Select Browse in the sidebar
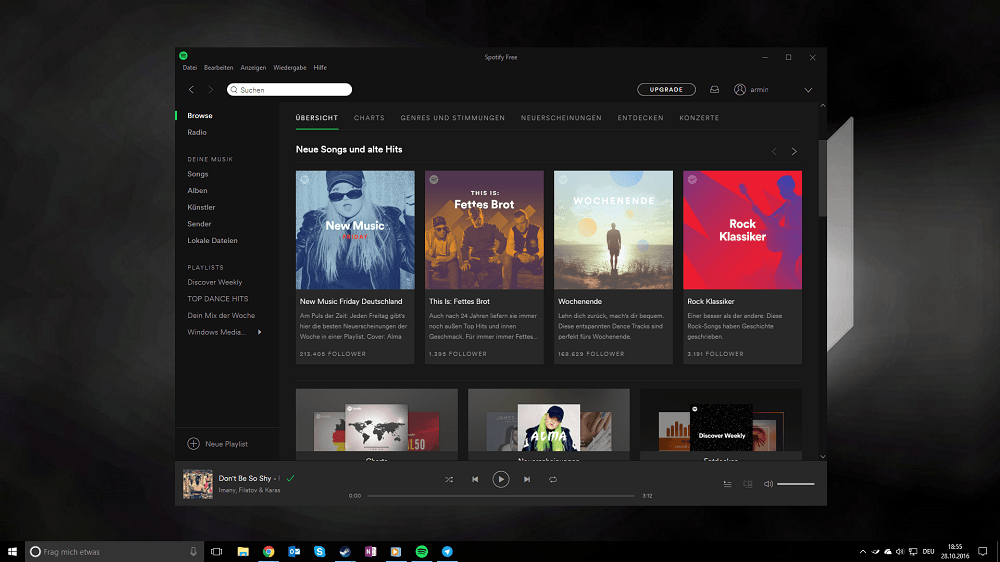This screenshot has height=562, width=1000. [x=200, y=115]
